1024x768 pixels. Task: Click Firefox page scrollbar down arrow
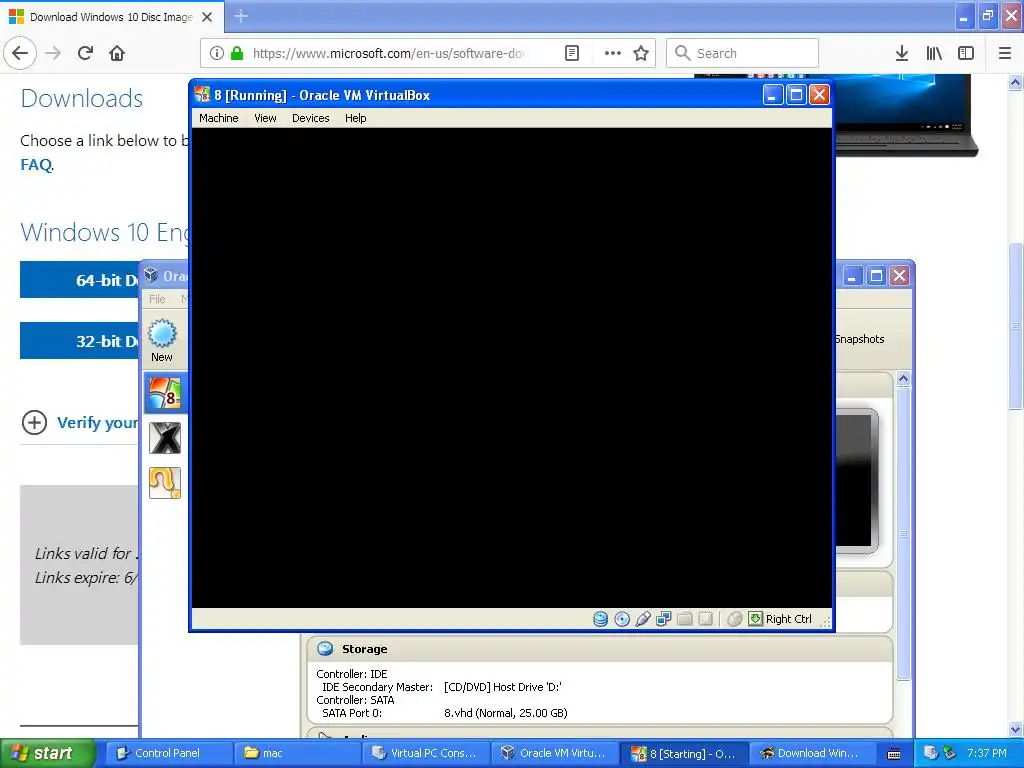pos(1016,729)
